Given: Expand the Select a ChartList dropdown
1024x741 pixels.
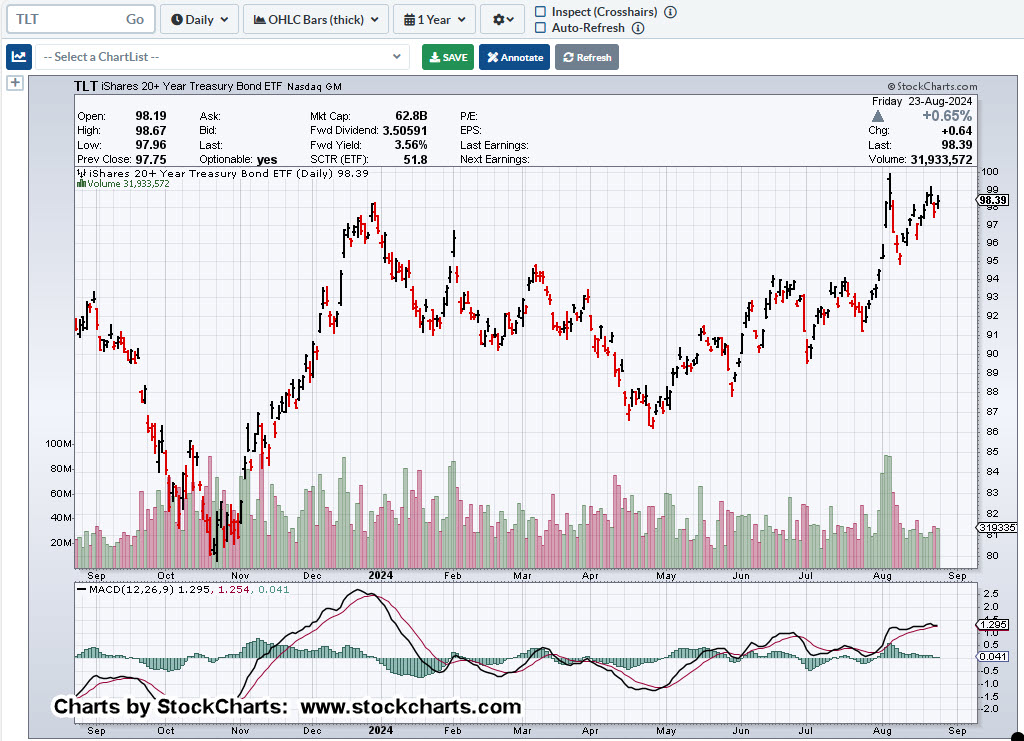Looking at the screenshot, I should tap(223, 57).
